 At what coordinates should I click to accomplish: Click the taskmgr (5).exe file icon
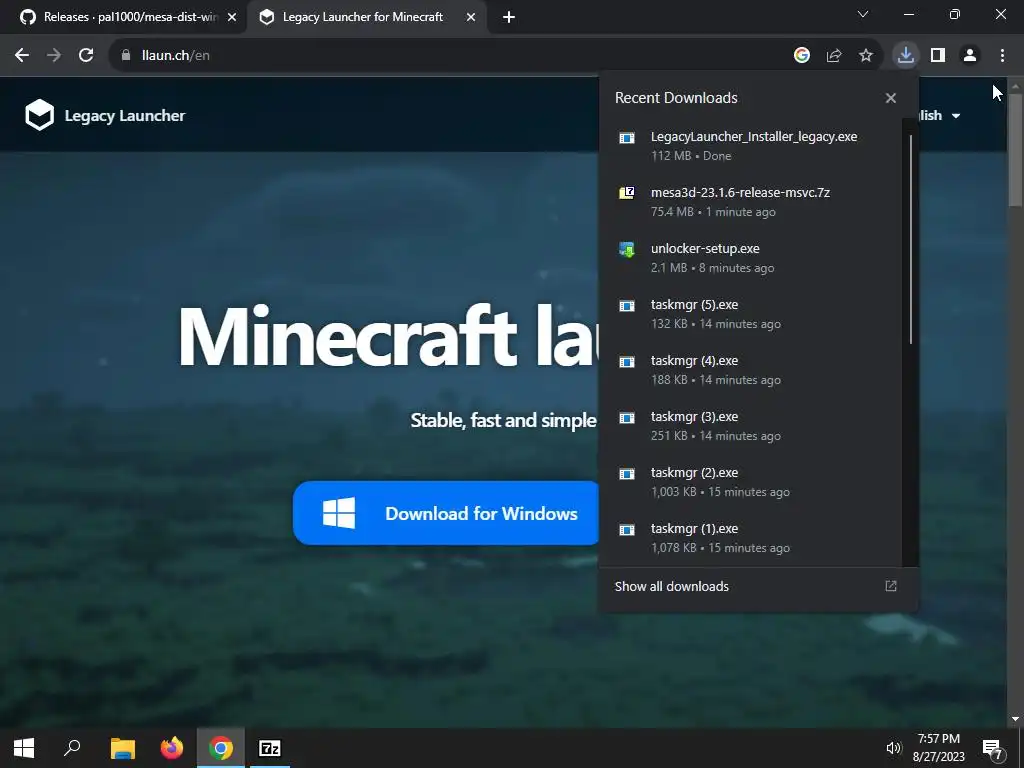click(x=627, y=305)
